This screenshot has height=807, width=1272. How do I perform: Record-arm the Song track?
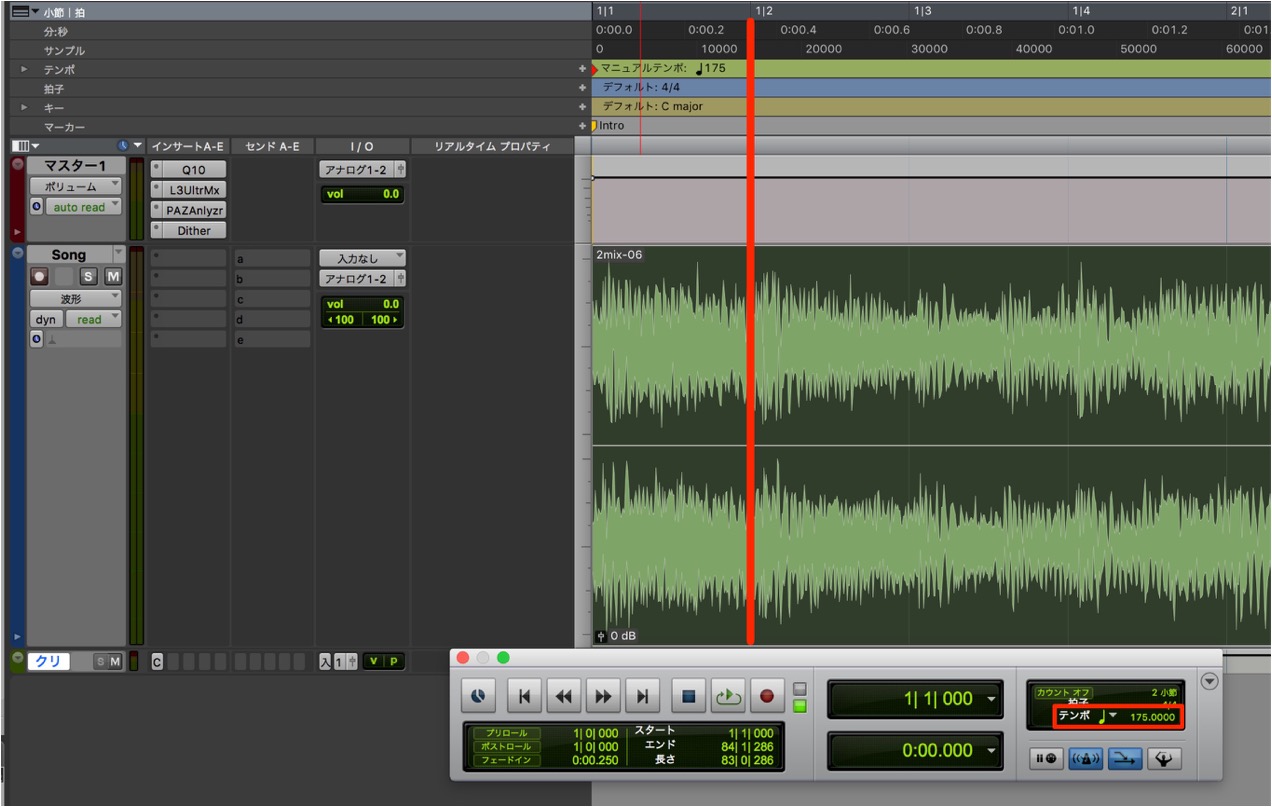click(39, 276)
